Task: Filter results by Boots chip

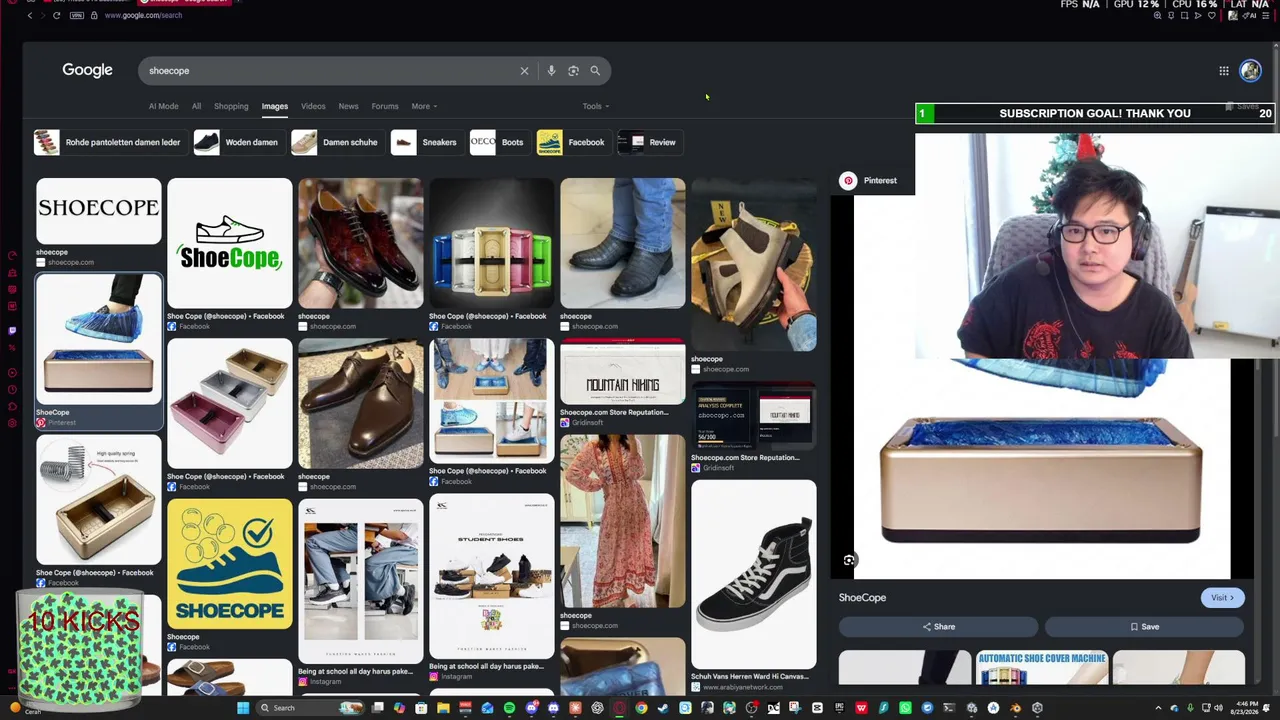Action: click(498, 142)
